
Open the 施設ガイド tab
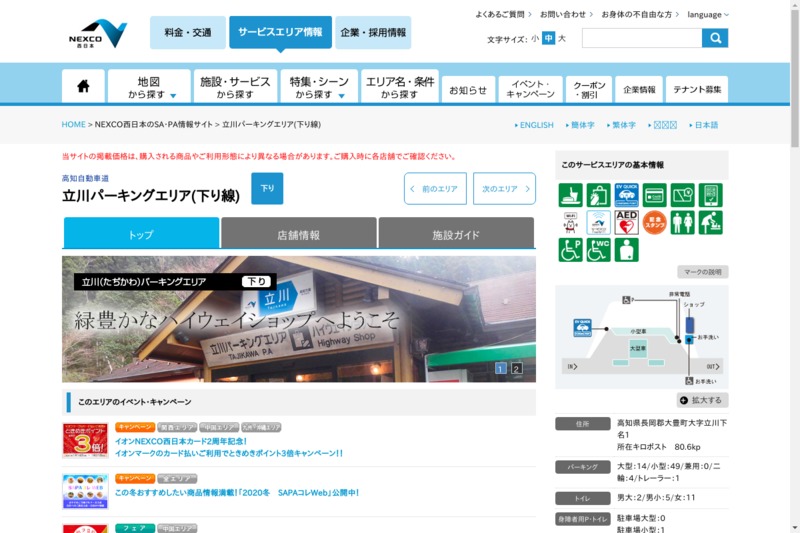[456, 234]
